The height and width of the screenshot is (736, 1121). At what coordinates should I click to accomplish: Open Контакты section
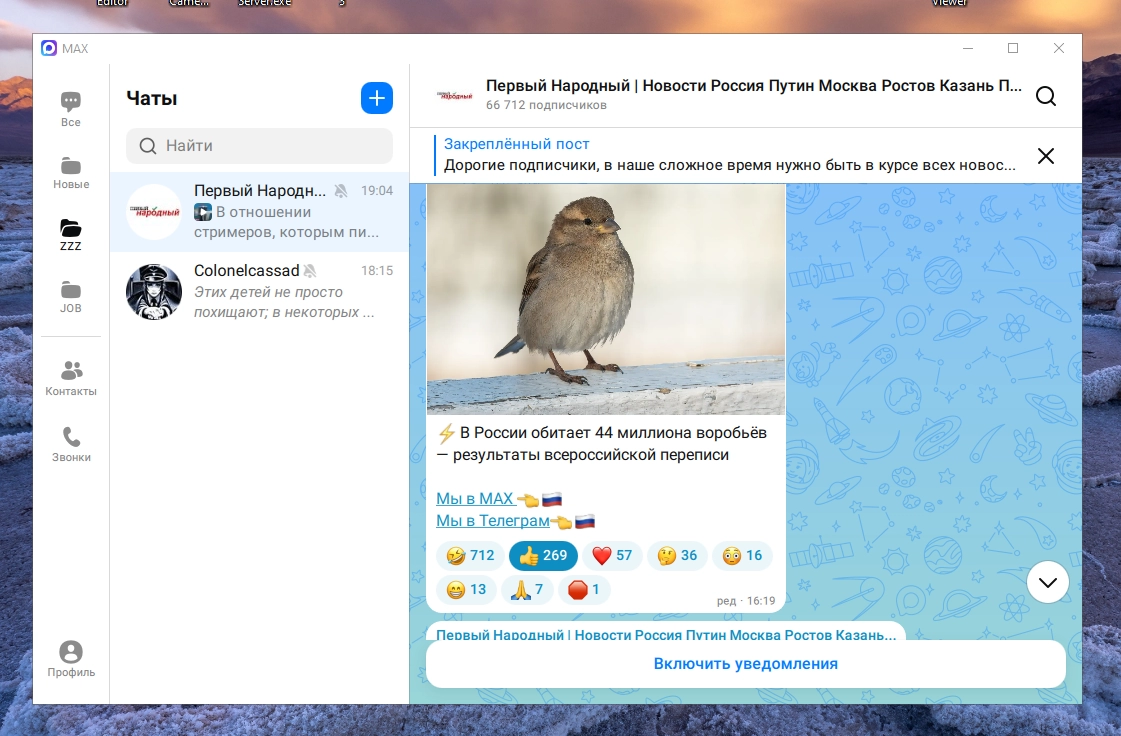[x=71, y=378]
